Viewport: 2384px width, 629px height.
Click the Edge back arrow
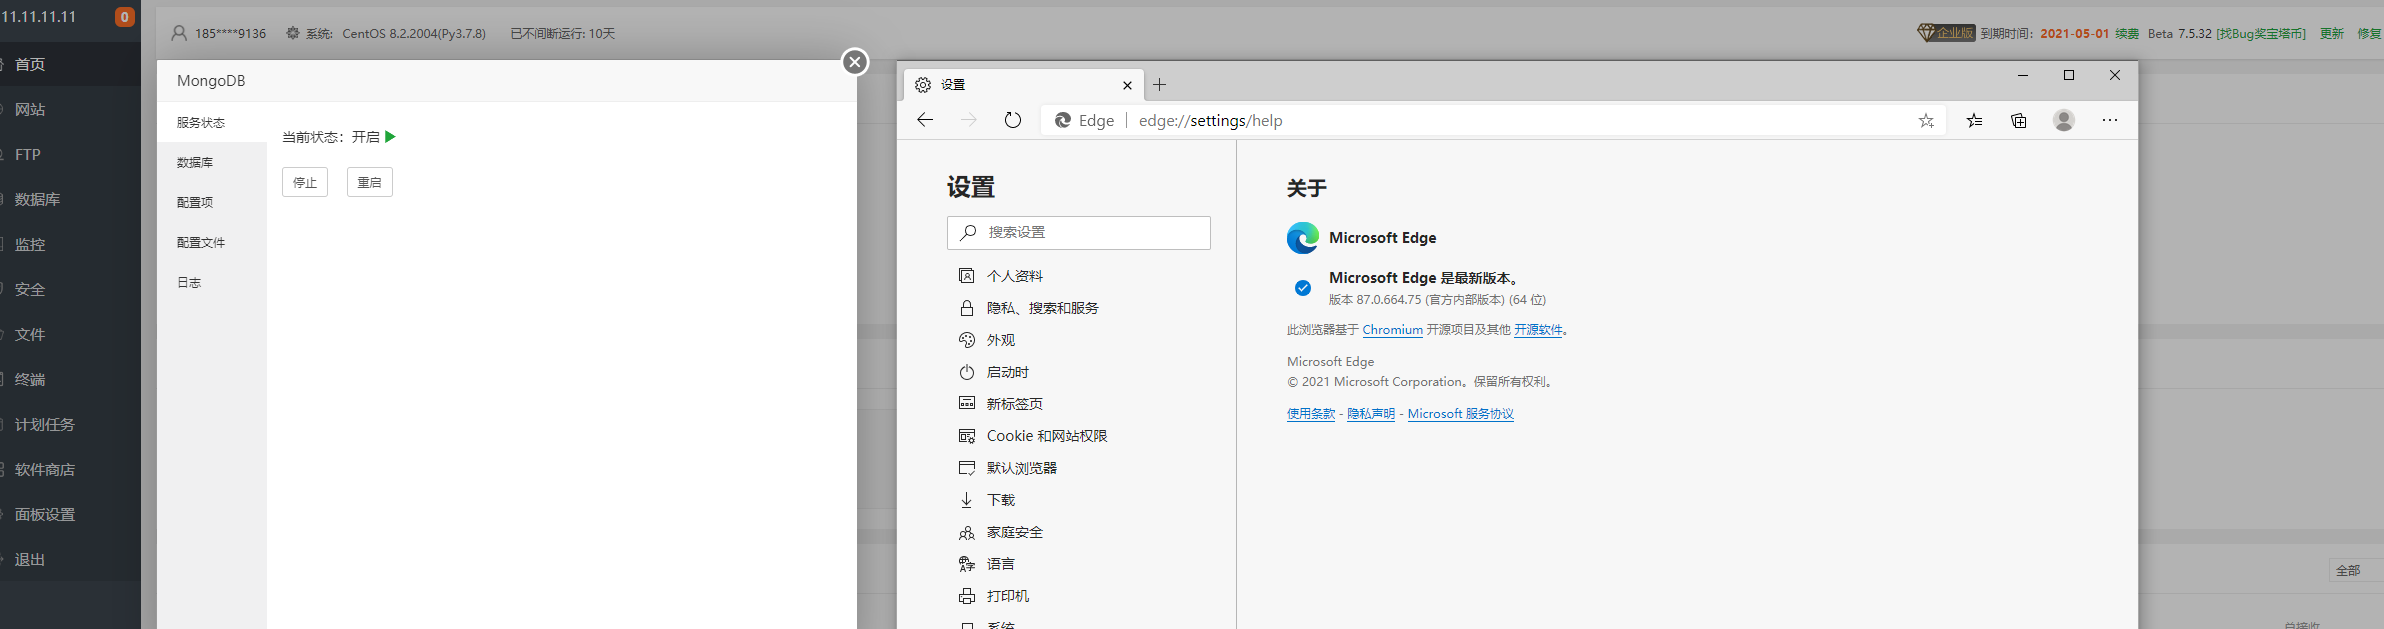point(925,120)
